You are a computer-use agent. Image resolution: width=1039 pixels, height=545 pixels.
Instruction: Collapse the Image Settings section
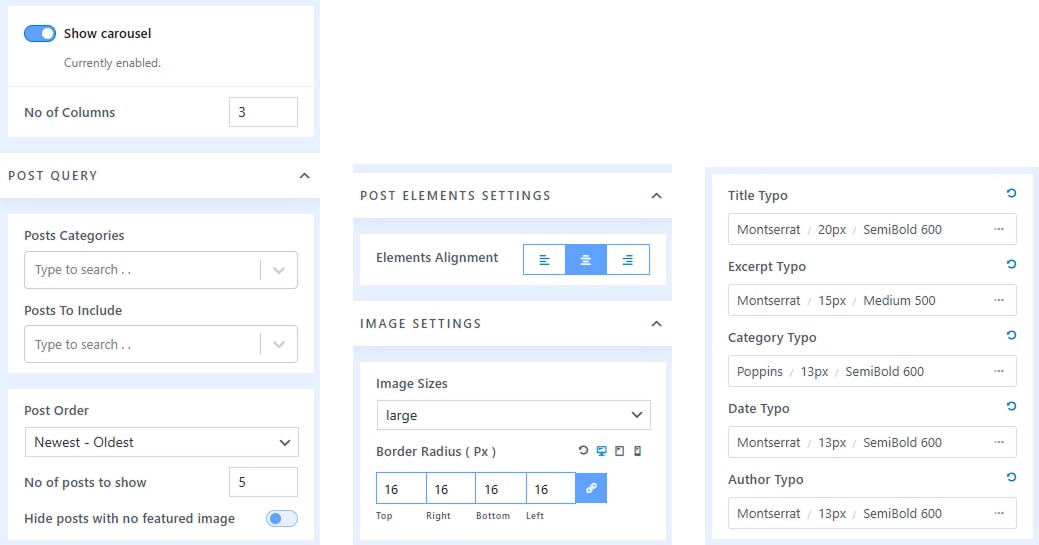[656, 324]
